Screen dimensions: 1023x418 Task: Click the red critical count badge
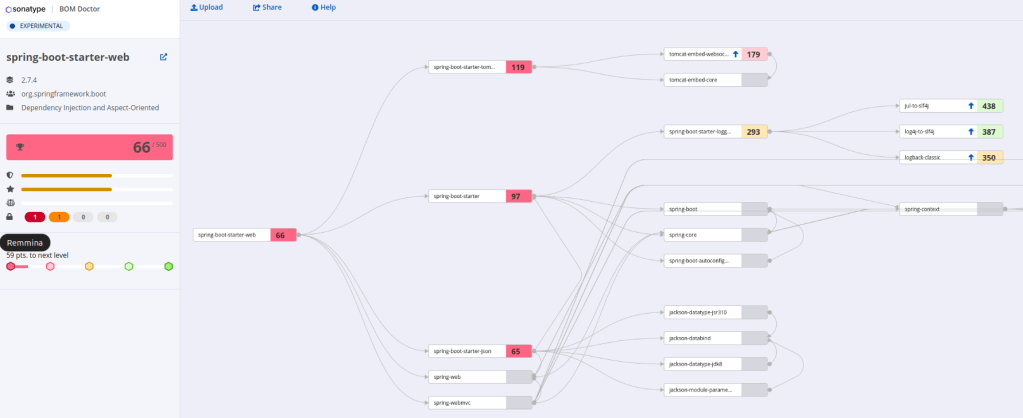tap(35, 216)
